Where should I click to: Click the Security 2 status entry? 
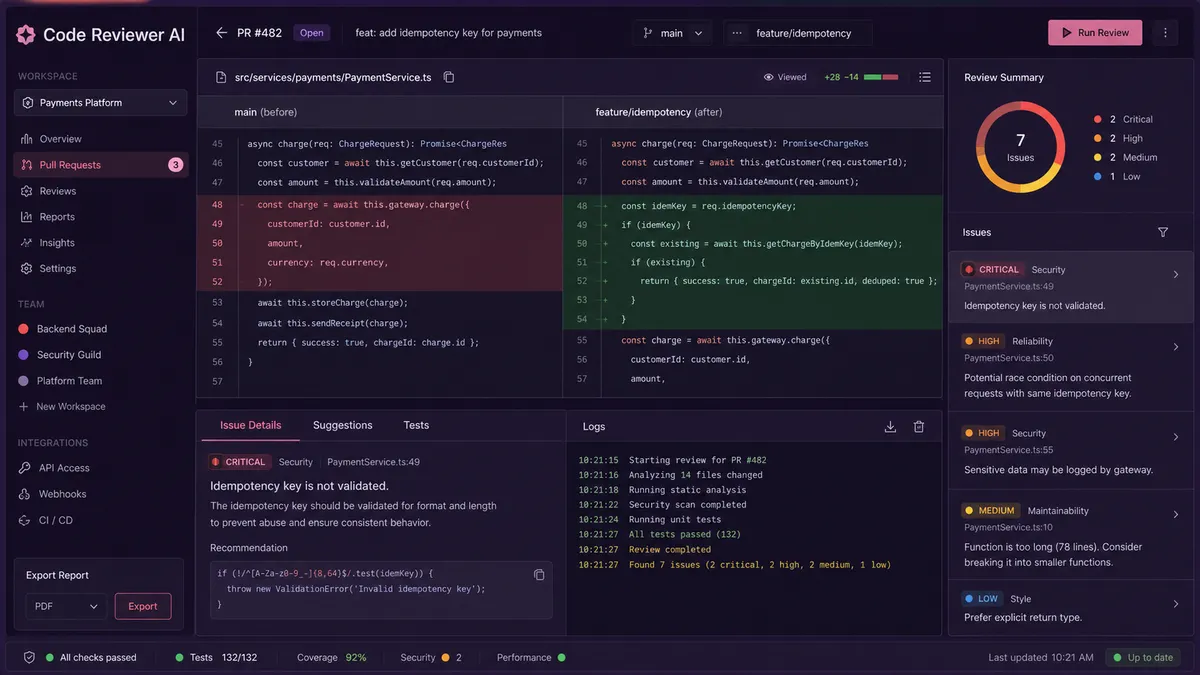(x=431, y=657)
